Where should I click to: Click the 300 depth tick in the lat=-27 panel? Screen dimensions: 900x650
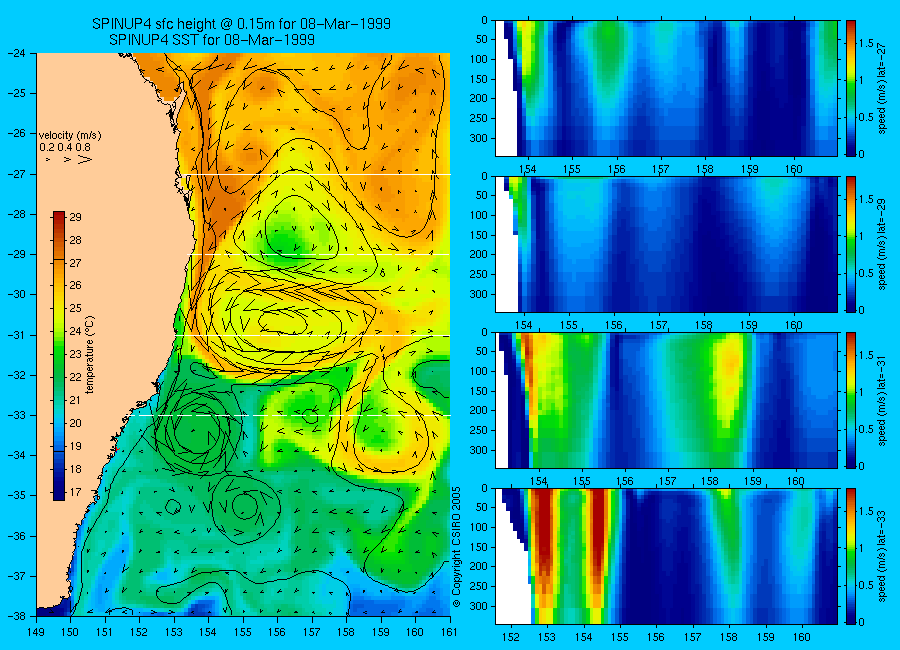click(478, 138)
